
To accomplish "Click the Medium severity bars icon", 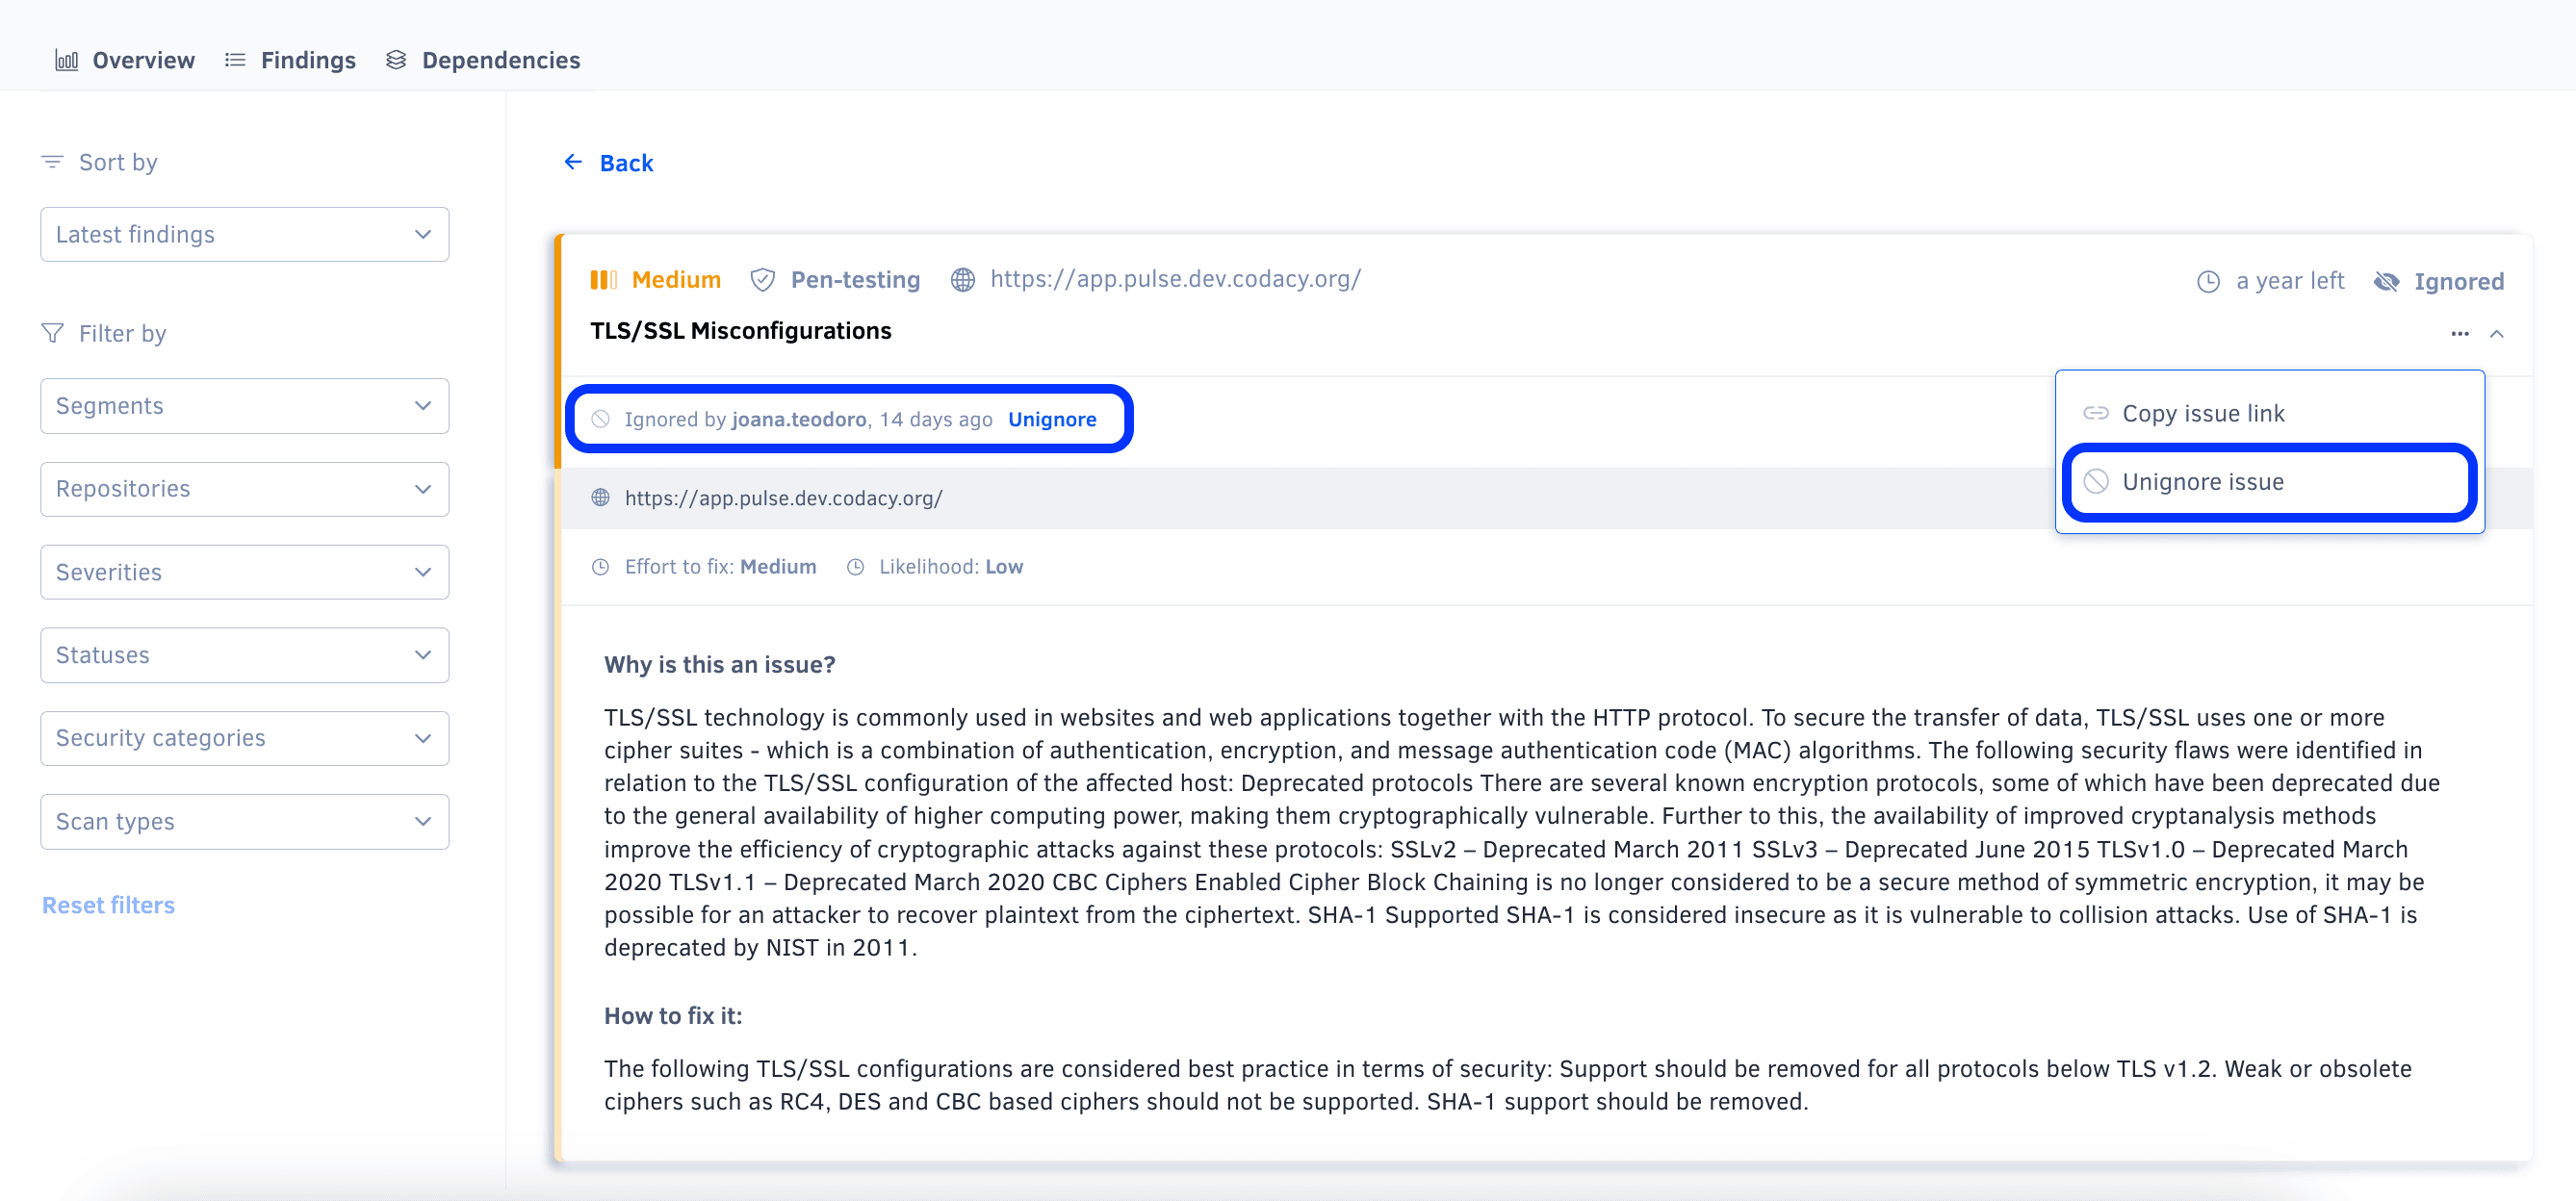I will 603,280.
